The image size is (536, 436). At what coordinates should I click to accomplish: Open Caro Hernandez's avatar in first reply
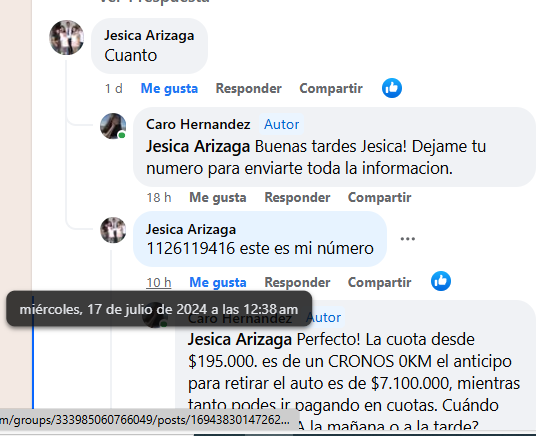coord(113,126)
